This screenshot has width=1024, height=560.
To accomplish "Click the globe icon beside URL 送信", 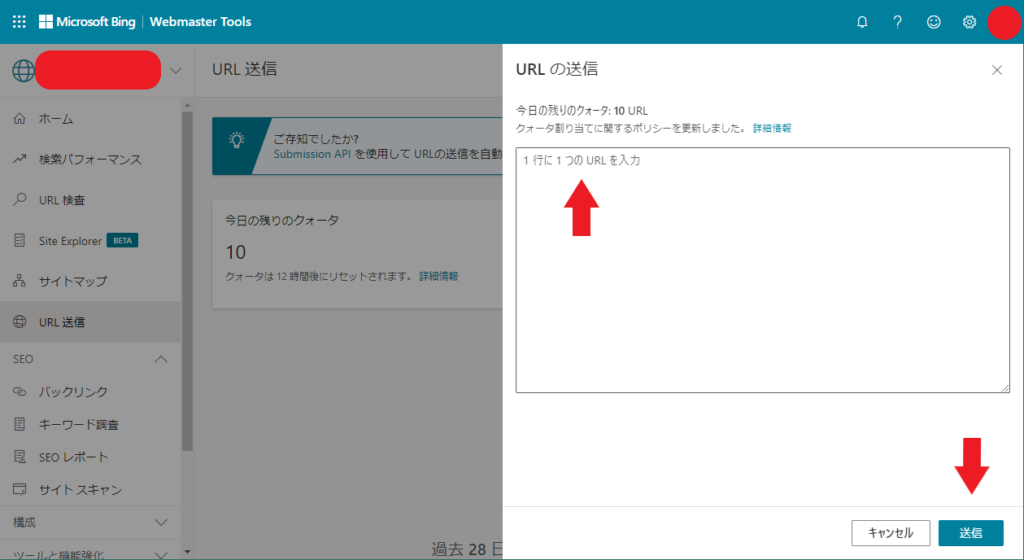I will (x=20, y=321).
